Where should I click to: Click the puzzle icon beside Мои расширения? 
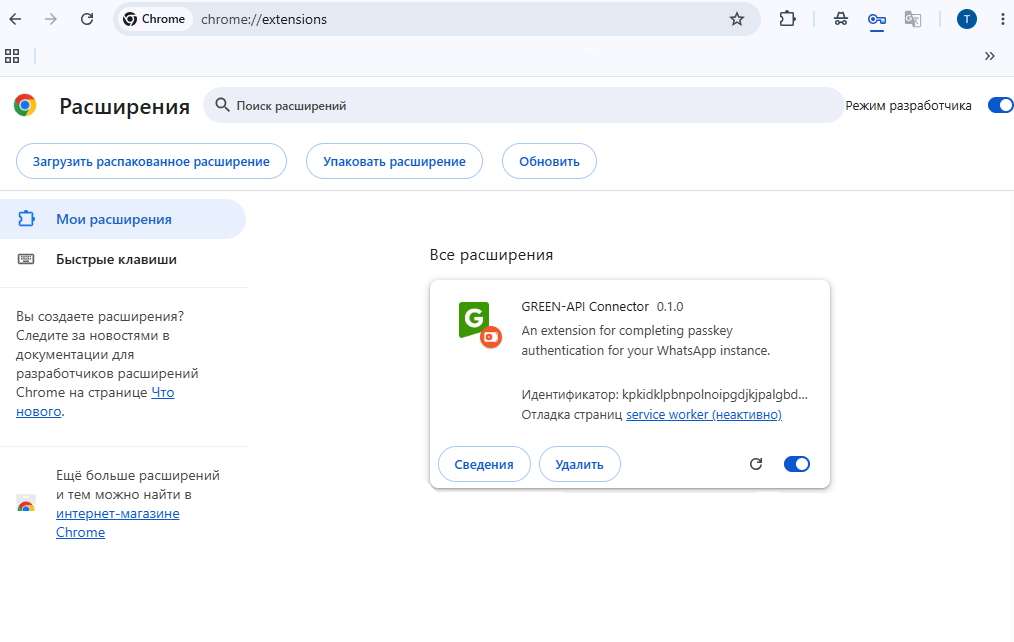(x=26, y=219)
